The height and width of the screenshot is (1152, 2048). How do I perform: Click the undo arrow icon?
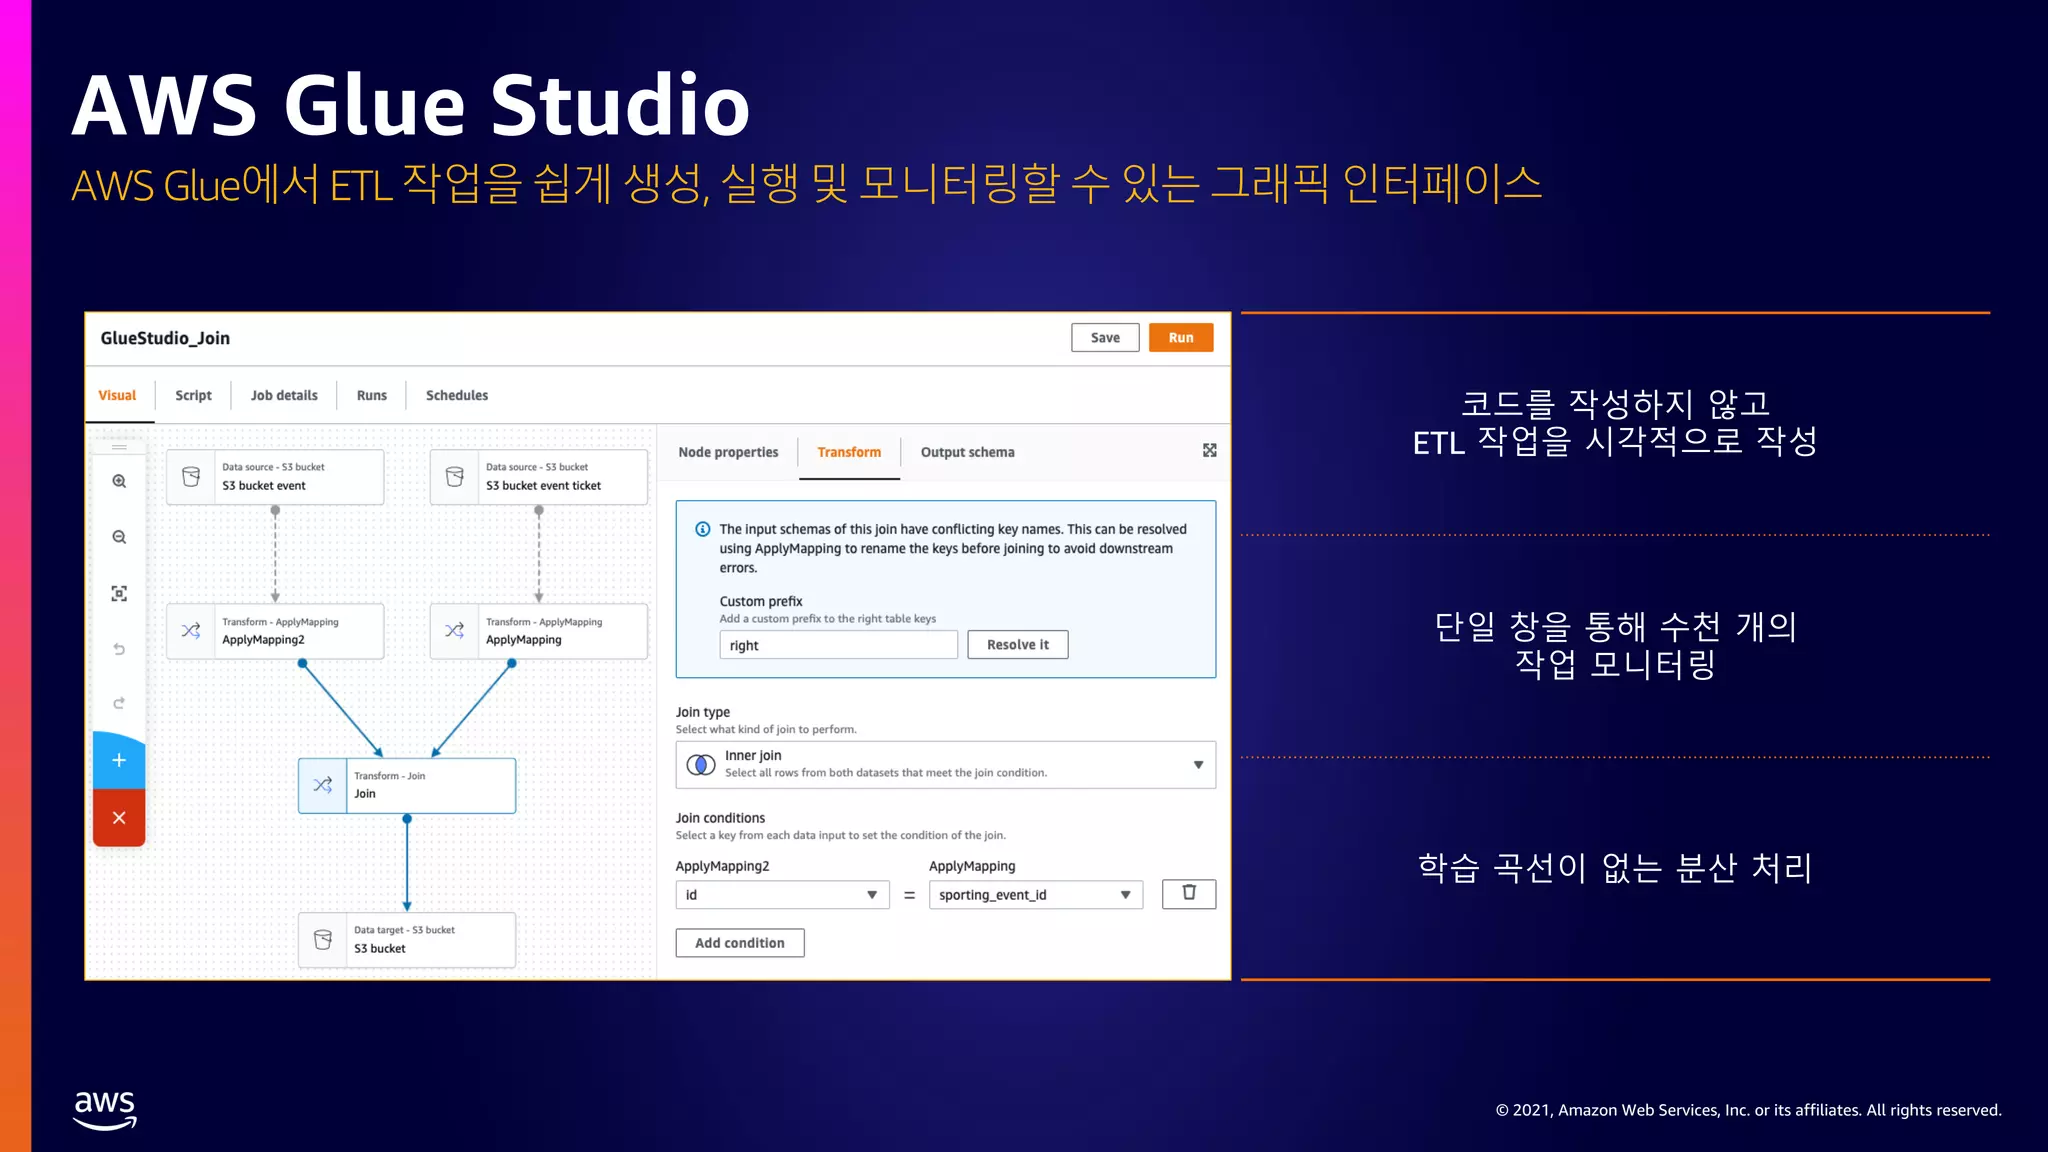pos(119,649)
